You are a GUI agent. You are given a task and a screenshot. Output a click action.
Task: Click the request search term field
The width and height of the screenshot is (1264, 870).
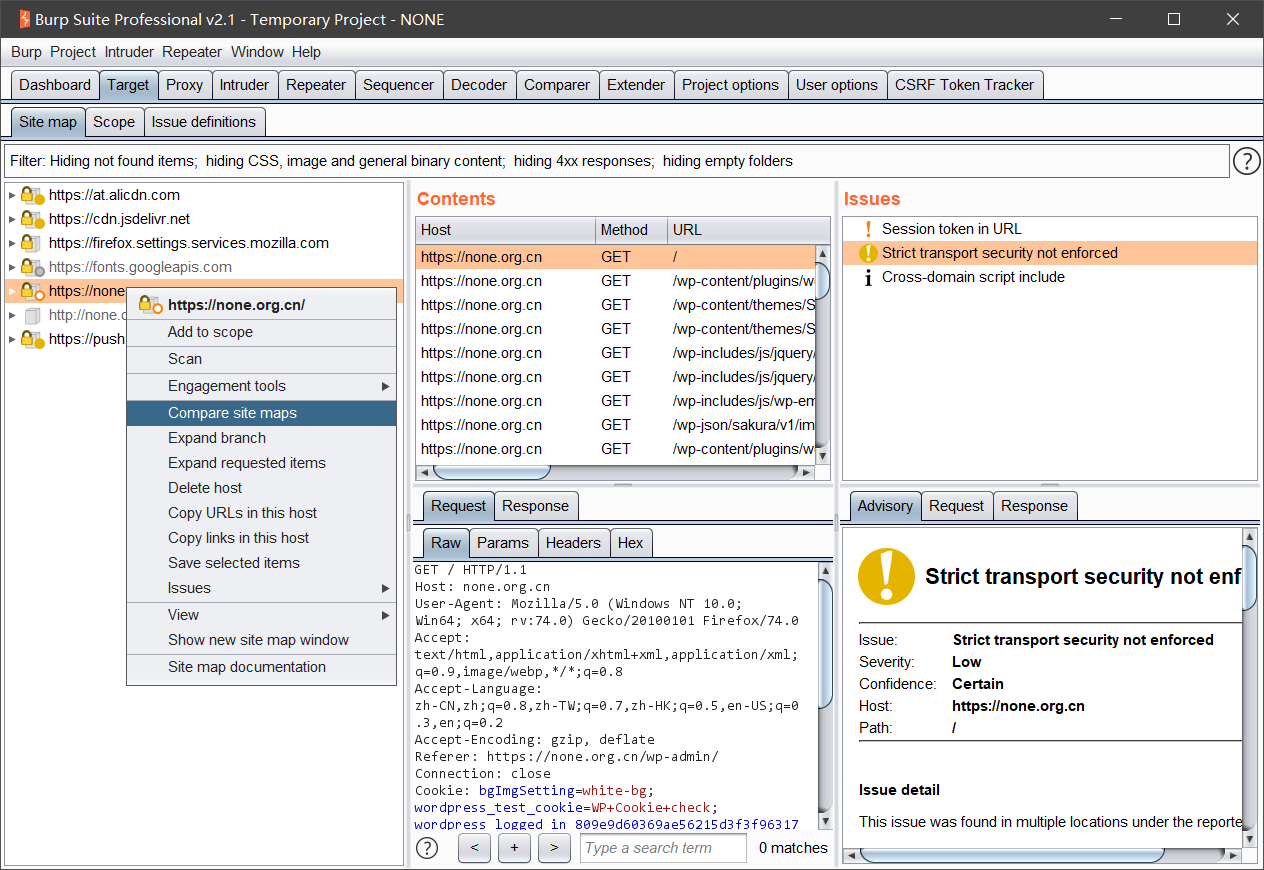point(663,848)
